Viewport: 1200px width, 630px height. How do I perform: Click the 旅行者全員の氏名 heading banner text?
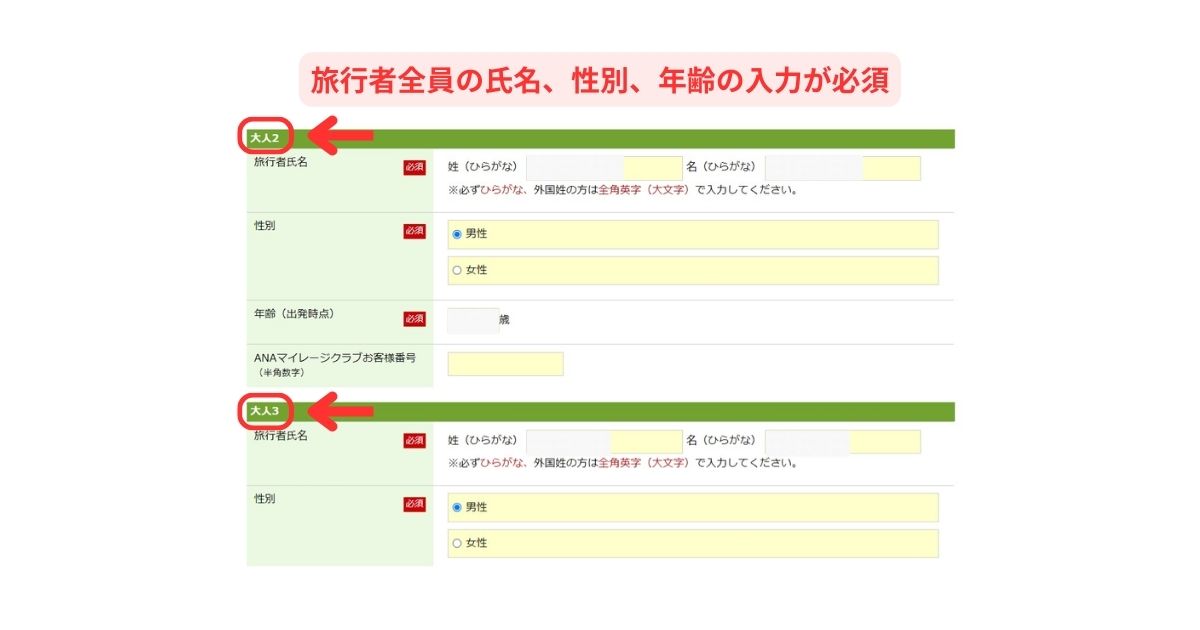pos(600,80)
